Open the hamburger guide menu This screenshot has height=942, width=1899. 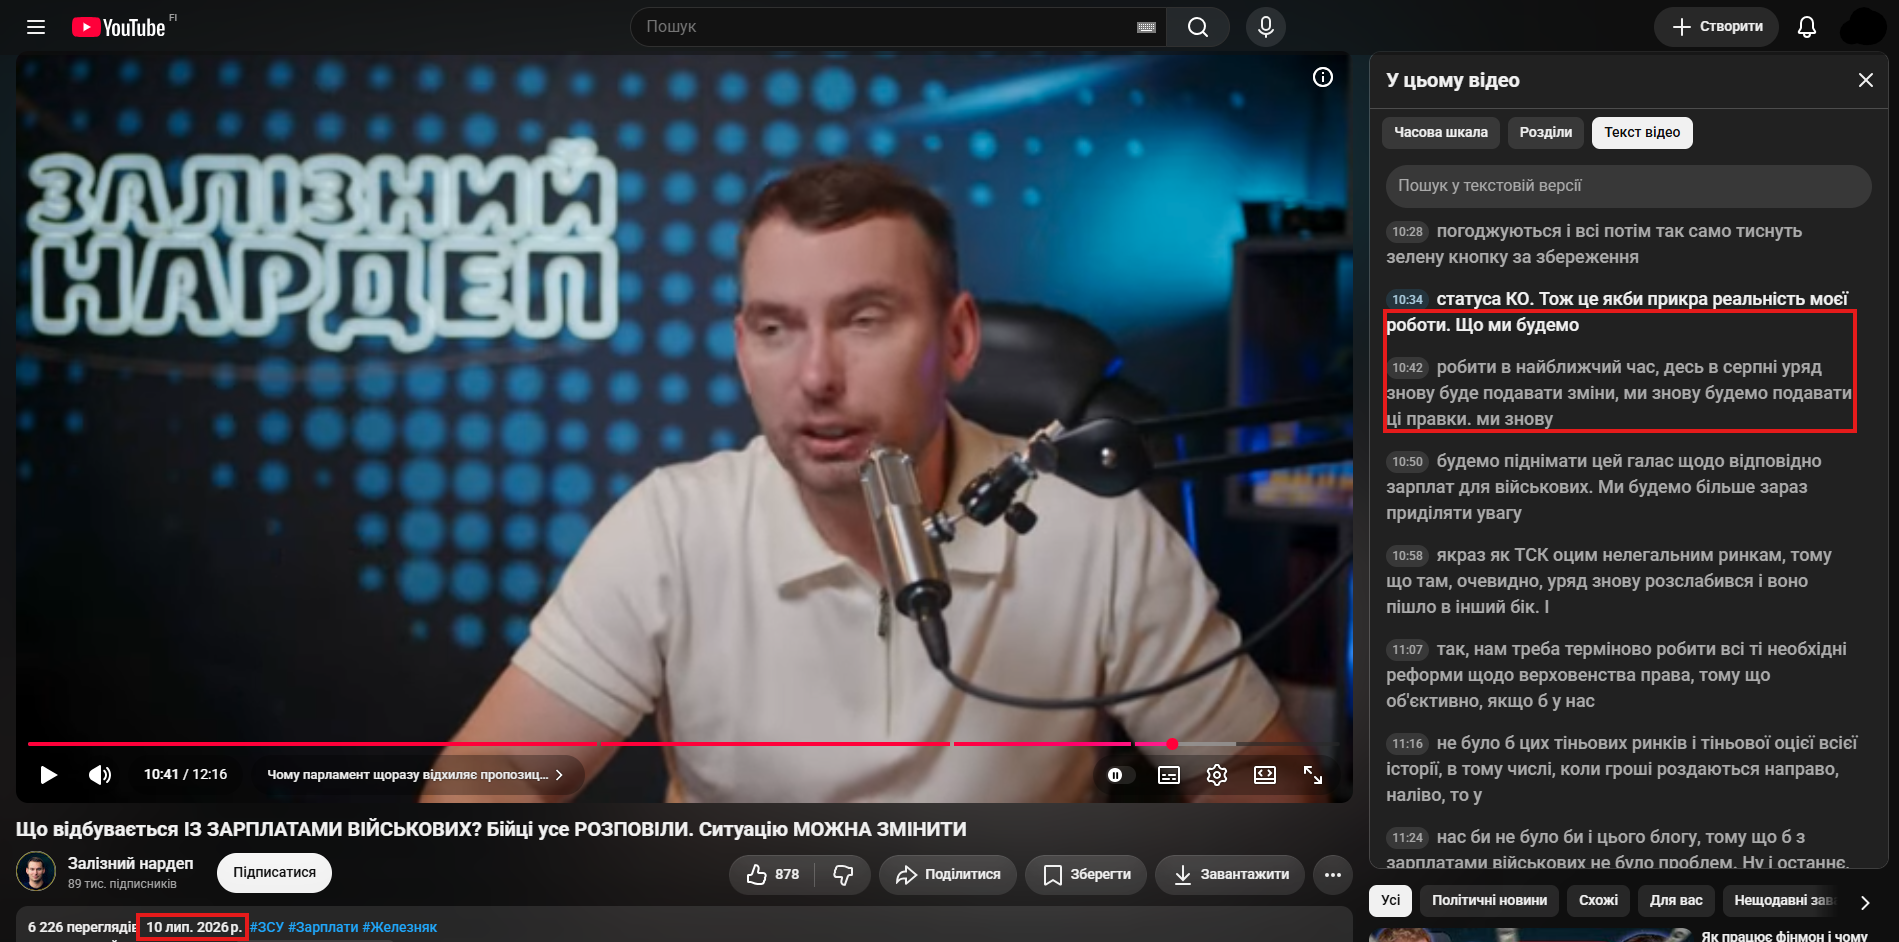point(36,27)
